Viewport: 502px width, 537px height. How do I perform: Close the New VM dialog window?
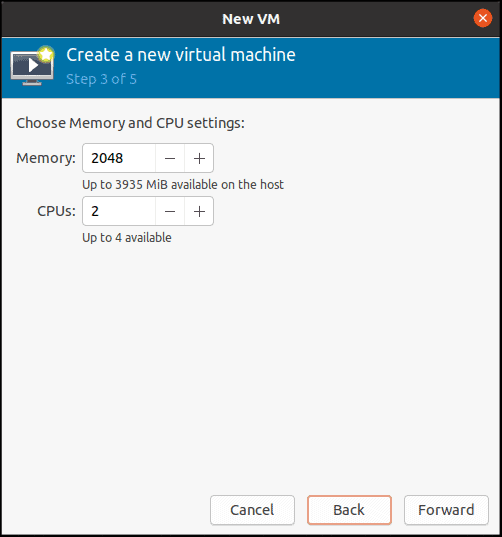[483, 18]
